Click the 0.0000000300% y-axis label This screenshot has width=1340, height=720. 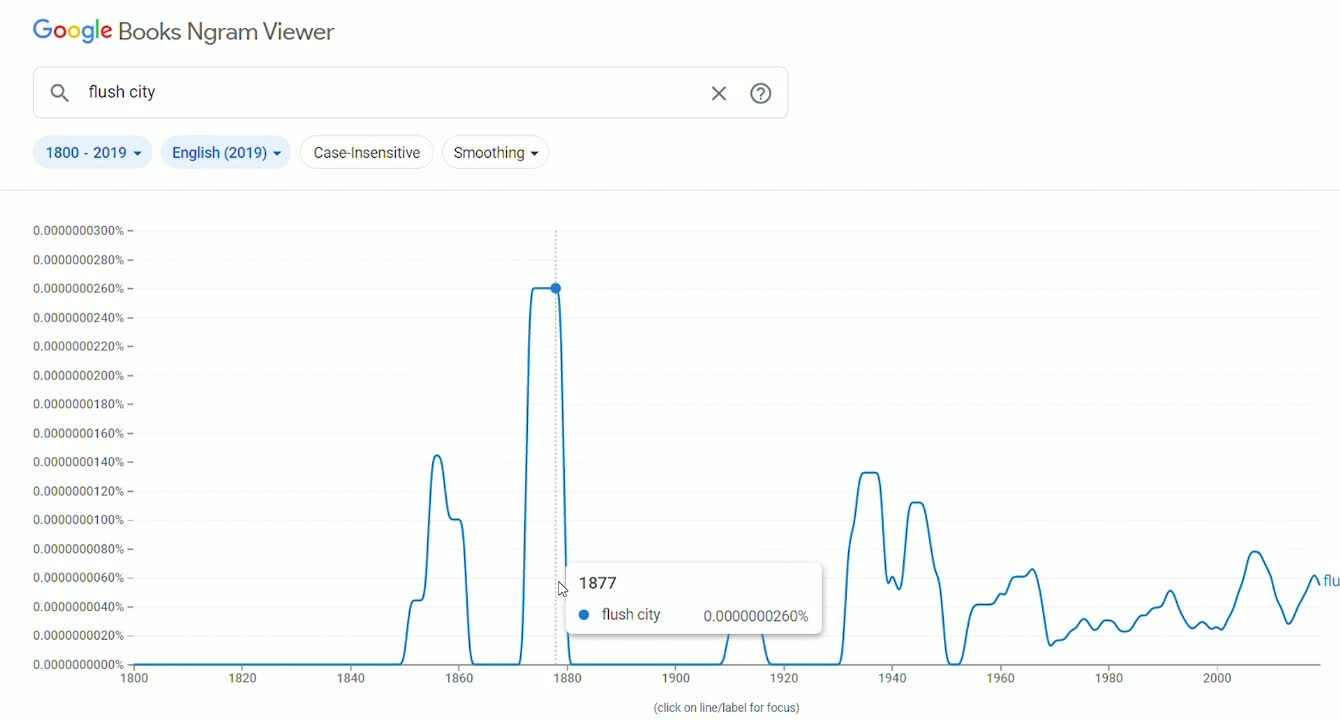click(x=78, y=231)
